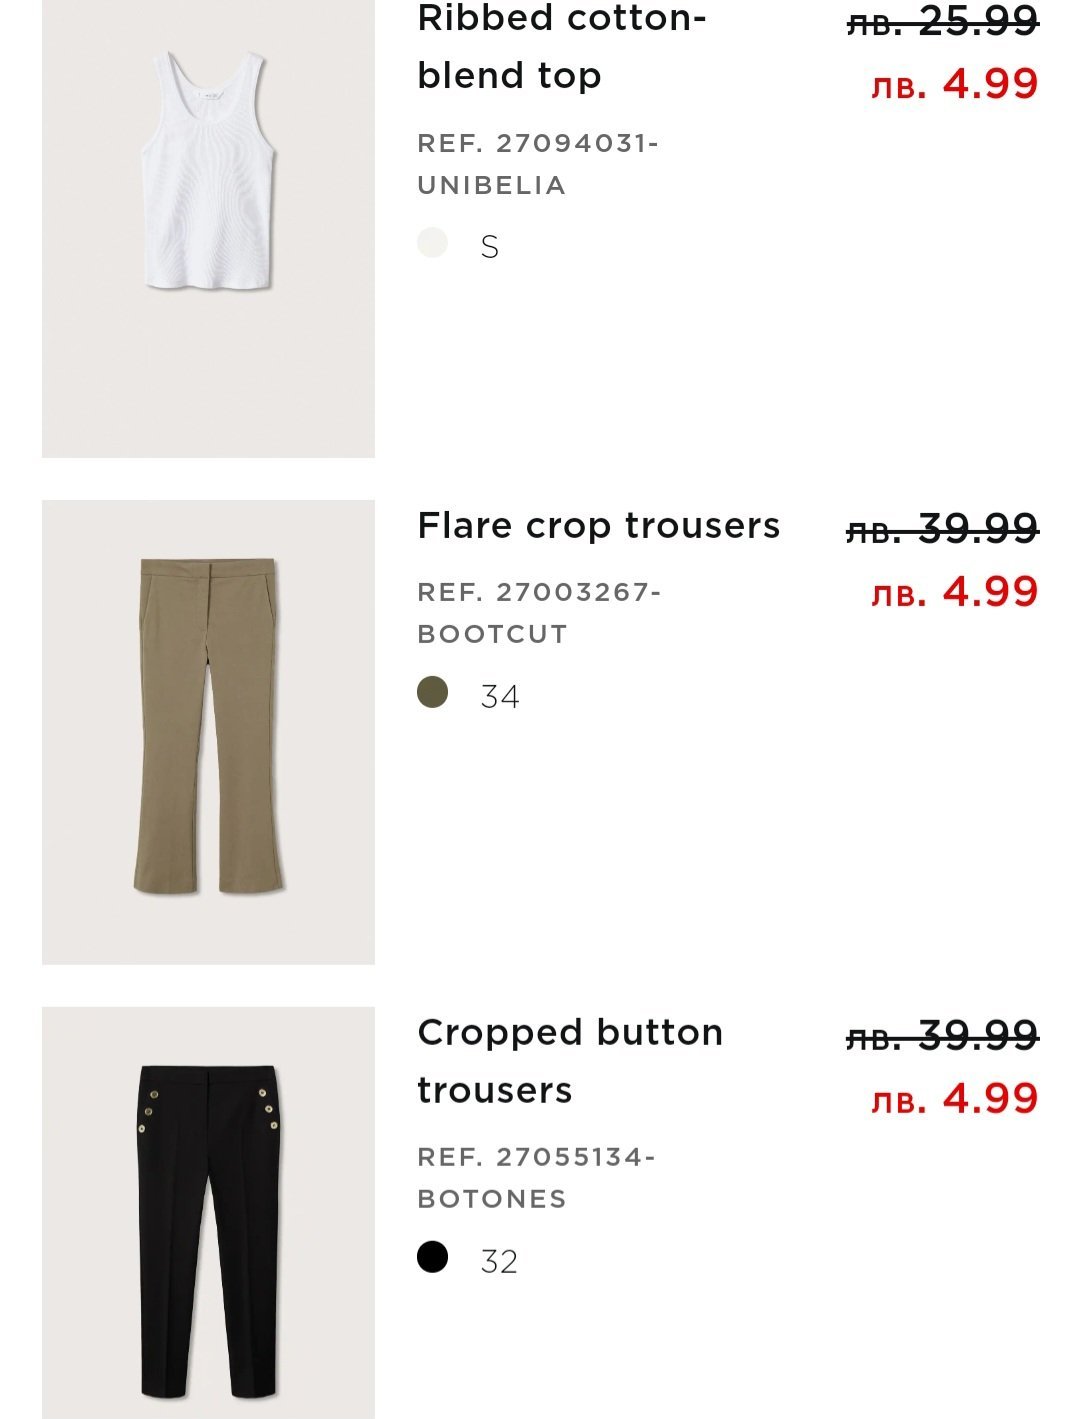Click size 32 of the button trousers

(499, 1262)
